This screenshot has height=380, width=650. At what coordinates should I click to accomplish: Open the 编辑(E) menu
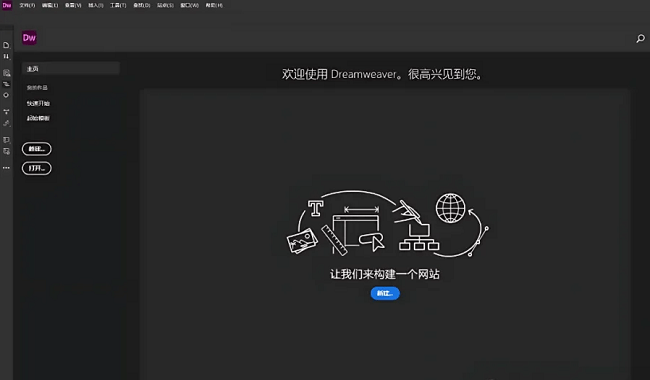tap(50, 5)
